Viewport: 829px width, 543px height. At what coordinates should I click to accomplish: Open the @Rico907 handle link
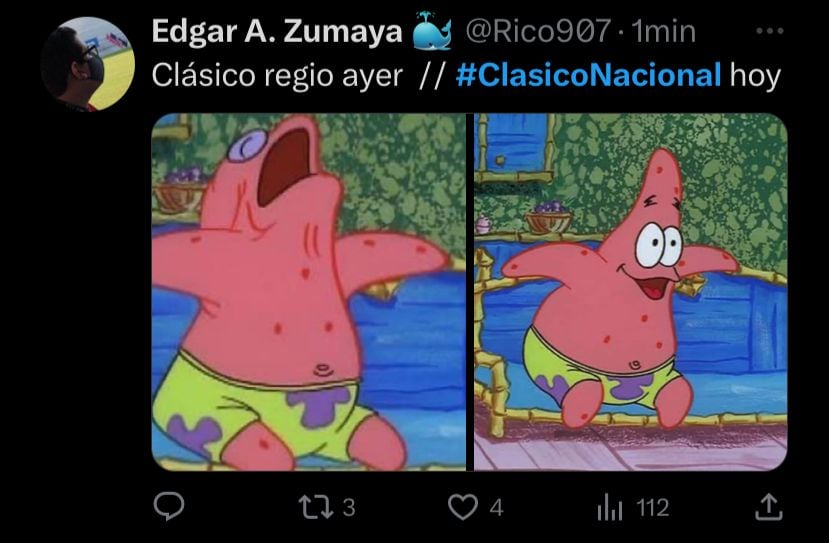538,31
